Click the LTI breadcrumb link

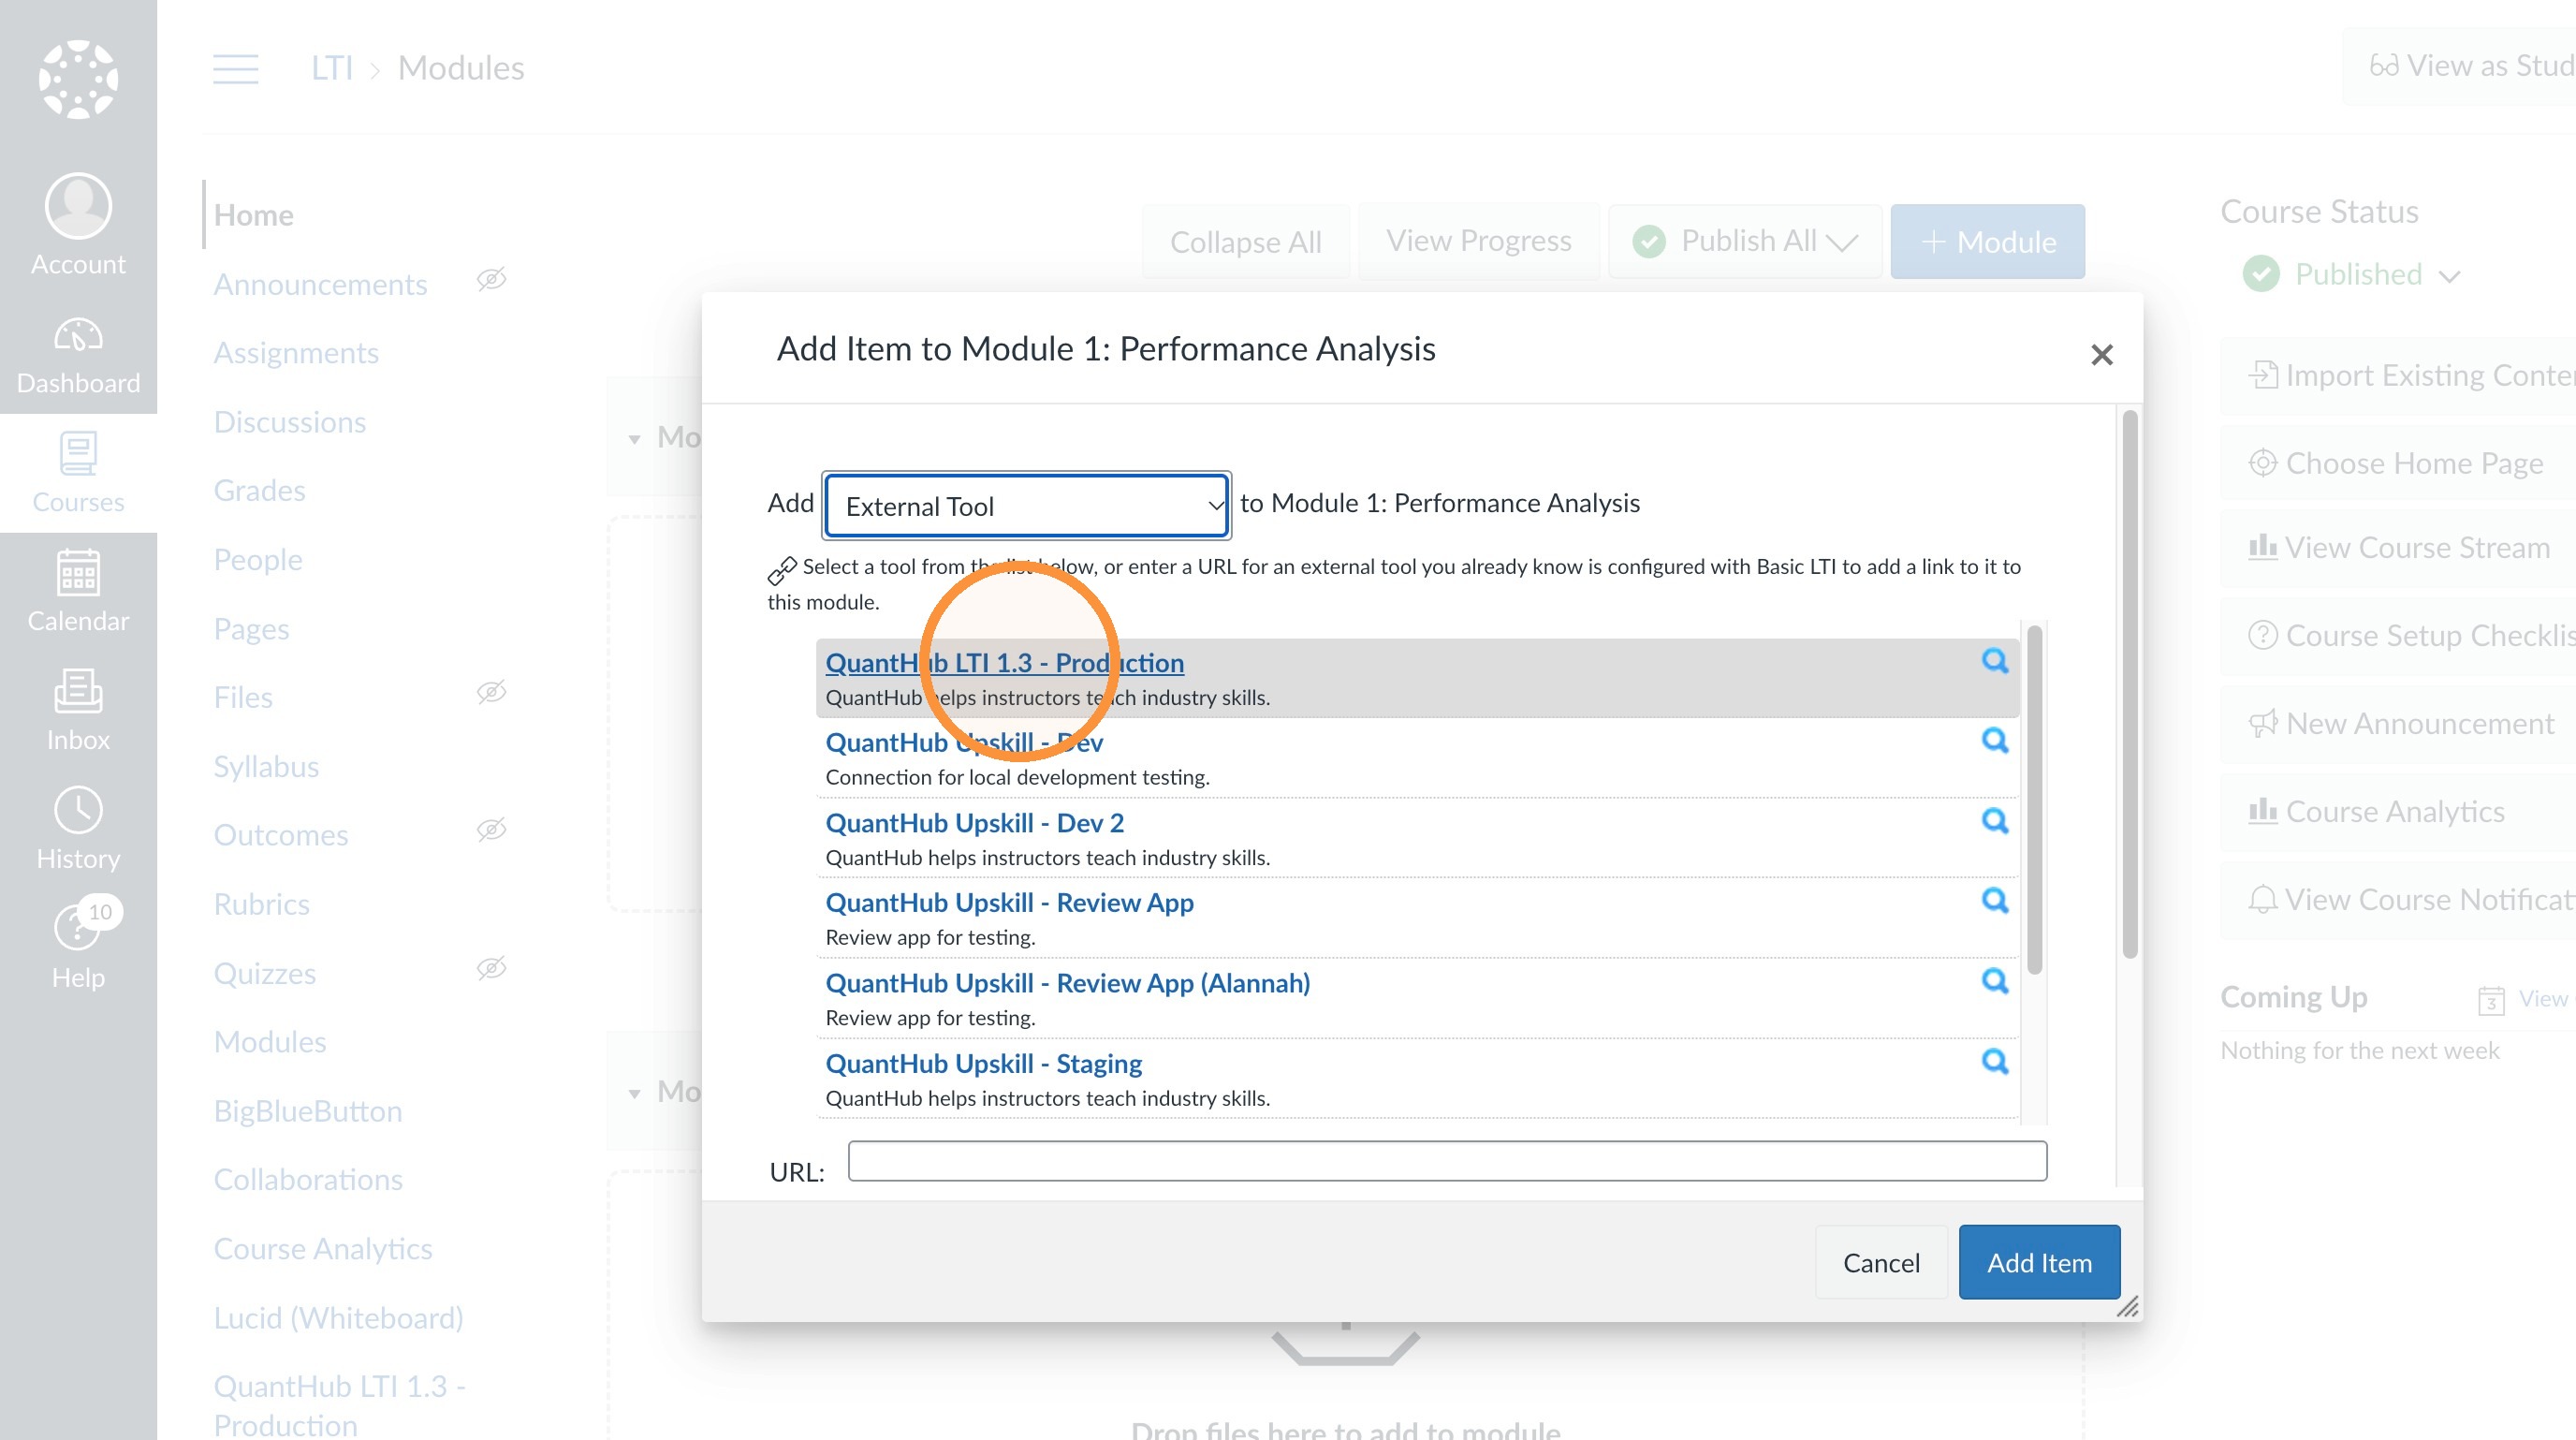coord(332,68)
